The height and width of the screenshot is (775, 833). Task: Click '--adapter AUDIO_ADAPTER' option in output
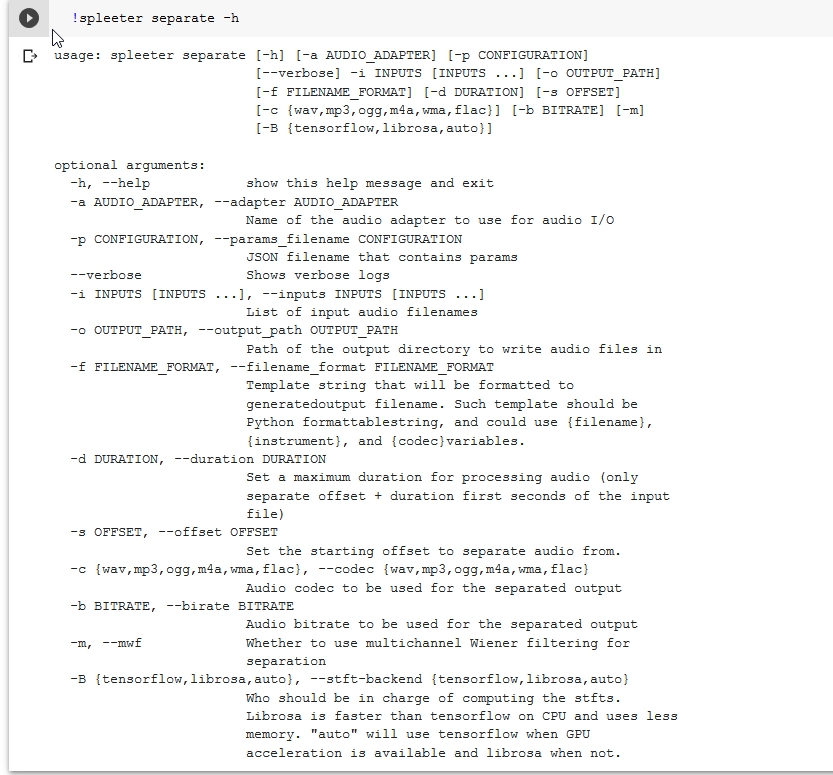coord(306,202)
